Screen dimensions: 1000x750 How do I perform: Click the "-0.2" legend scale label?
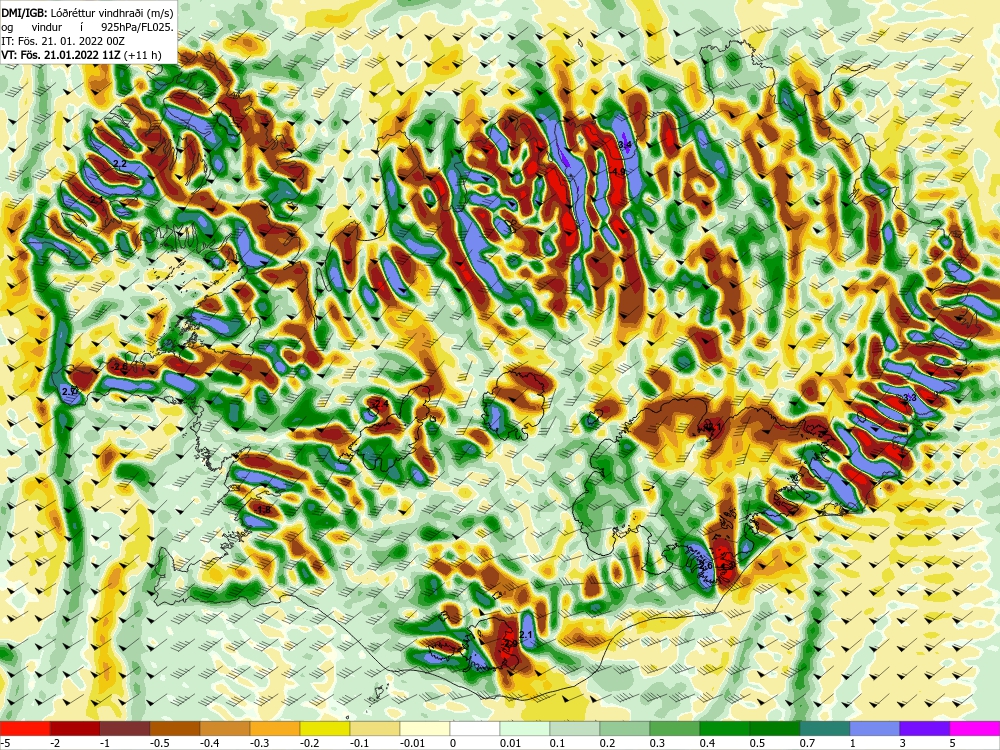pyautogui.click(x=309, y=743)
